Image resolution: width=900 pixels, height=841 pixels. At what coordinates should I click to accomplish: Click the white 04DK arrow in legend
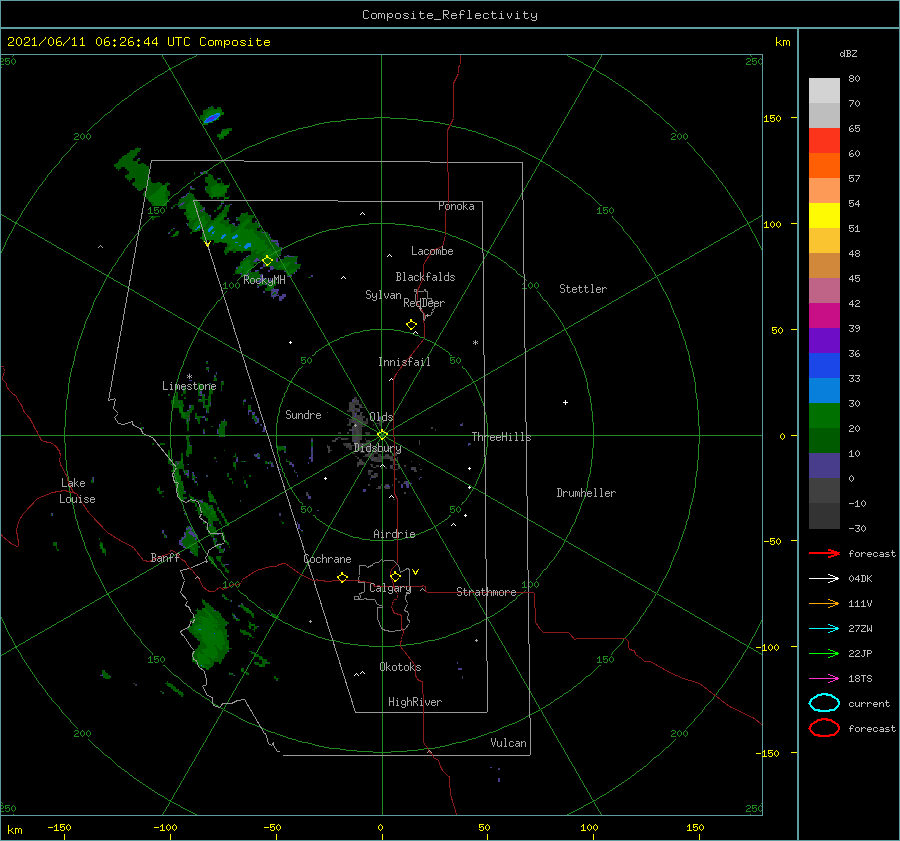point(824,578)
